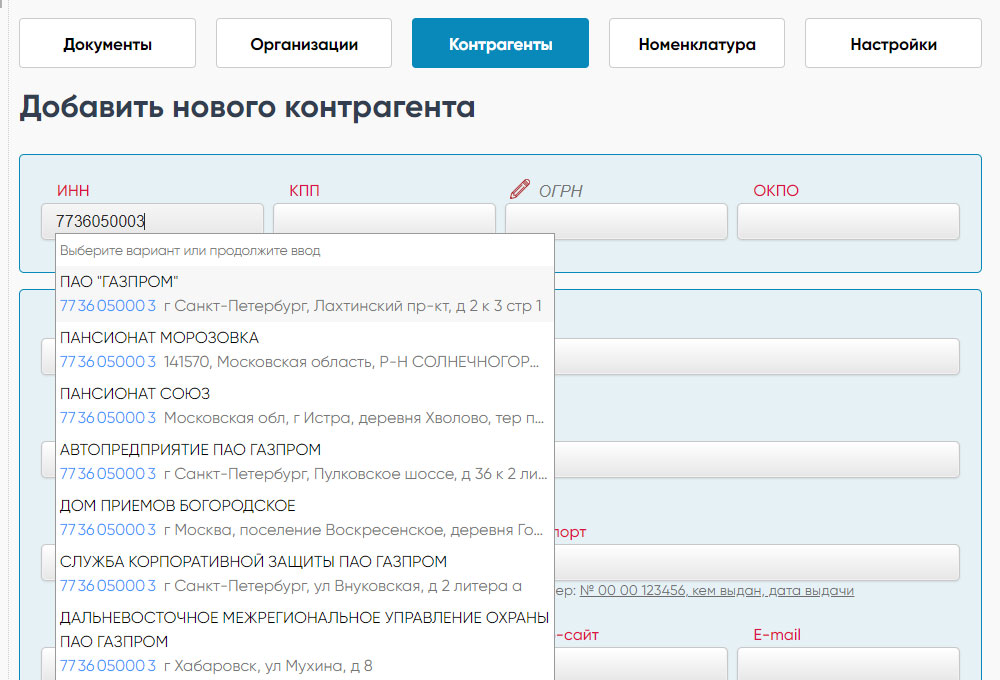The image size is (1000, 680).
Task: Select СЛУЖБА КОРПОРАТИВНОЙ ЗАЩИТЫ ПАО ГАЗПРОМ
Action: 305,574
